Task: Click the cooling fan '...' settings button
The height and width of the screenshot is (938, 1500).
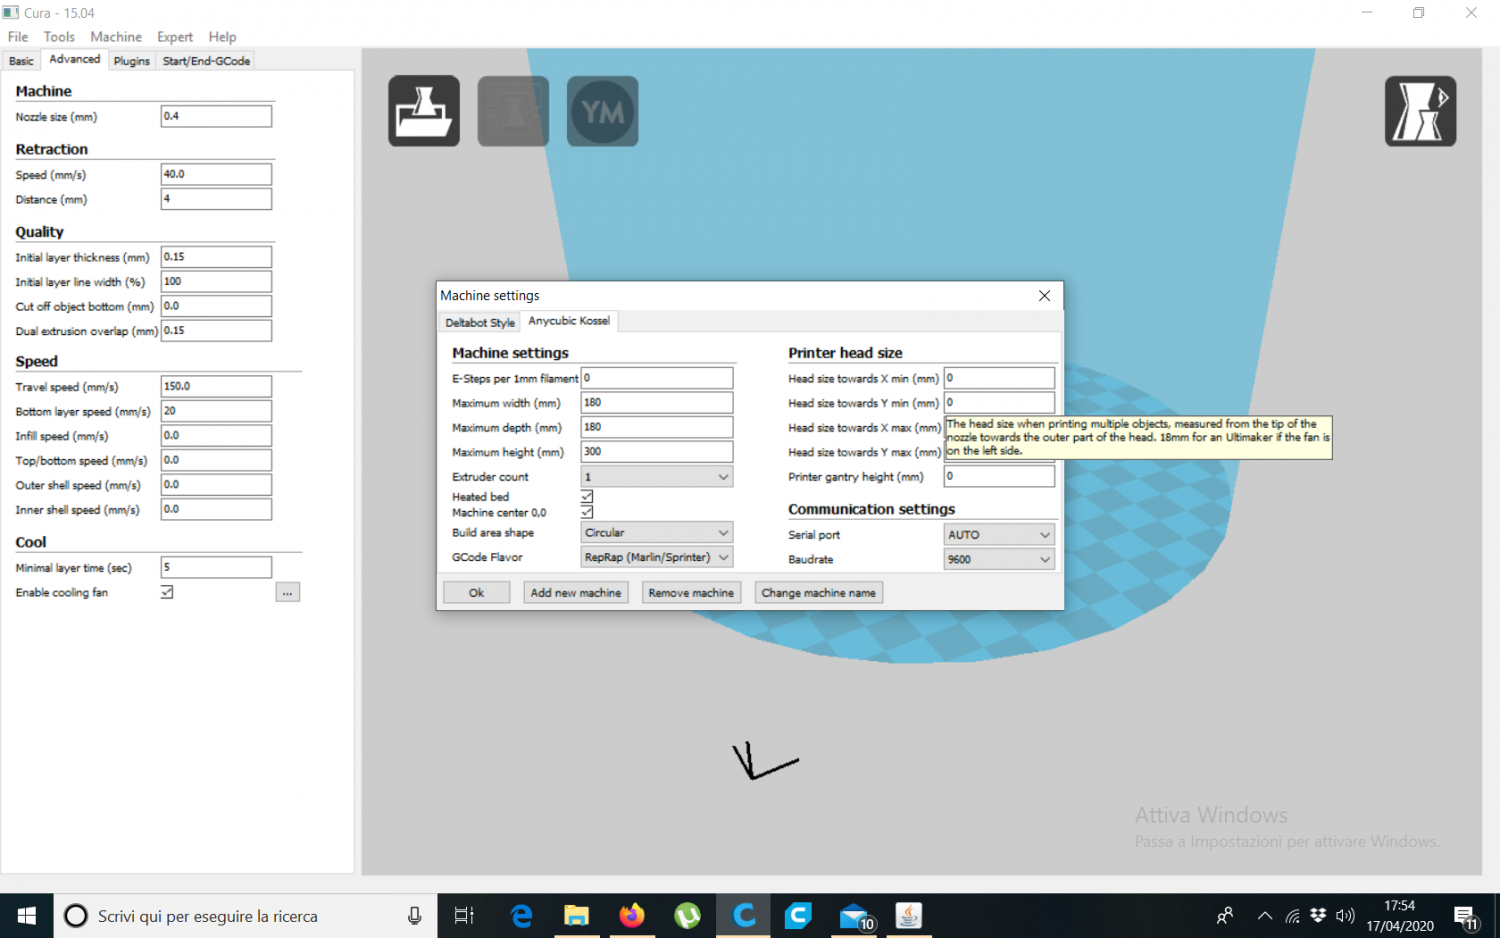Action: tap(287, 593)
